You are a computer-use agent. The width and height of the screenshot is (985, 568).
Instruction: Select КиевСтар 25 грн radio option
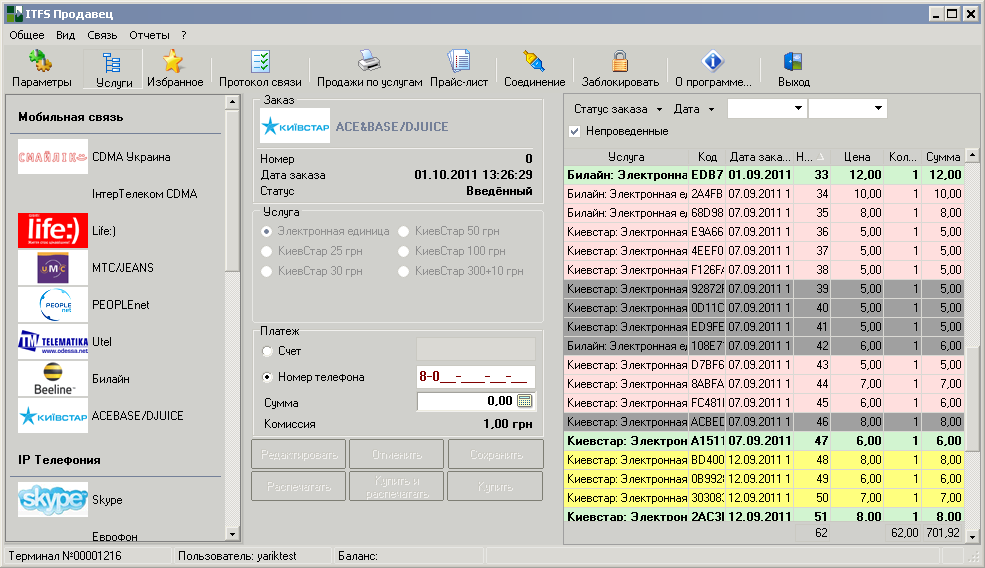[266, 251]
